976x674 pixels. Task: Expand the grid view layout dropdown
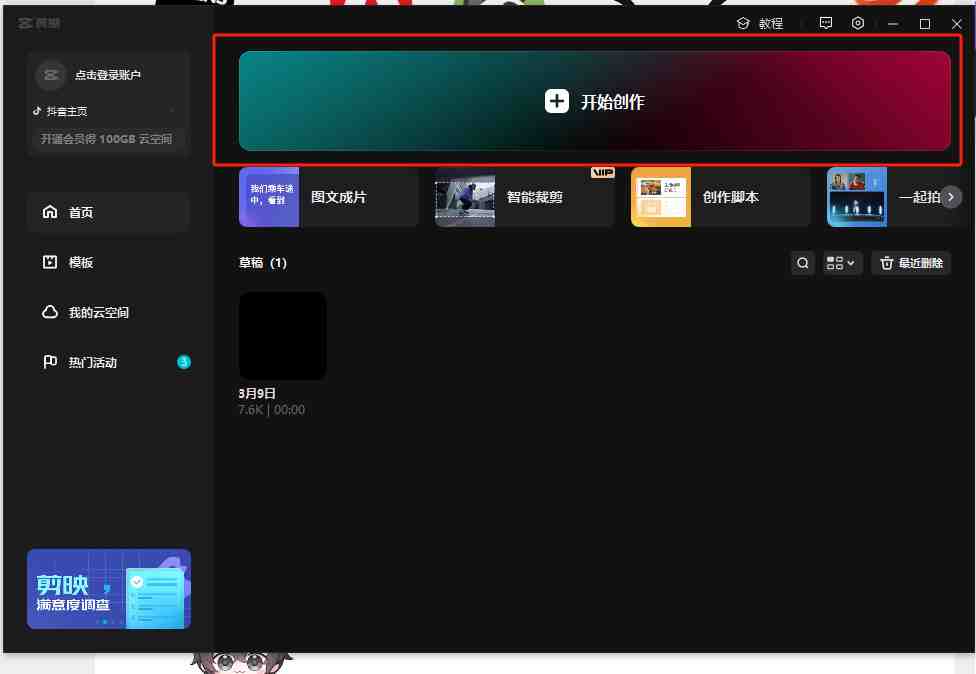pyautogui.click(x=841, y=263)
